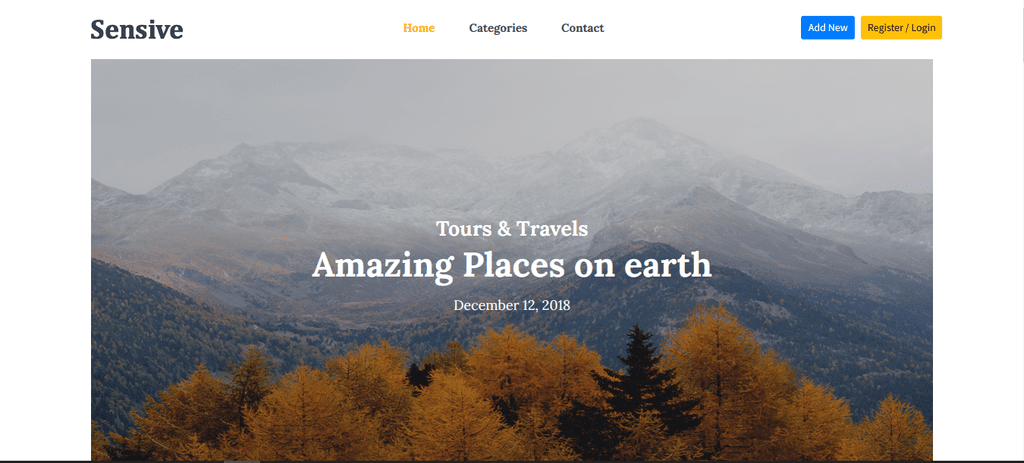Click the blue Add New button
Viewport: 1024px width, 463px height.
(x=827, y=27)
